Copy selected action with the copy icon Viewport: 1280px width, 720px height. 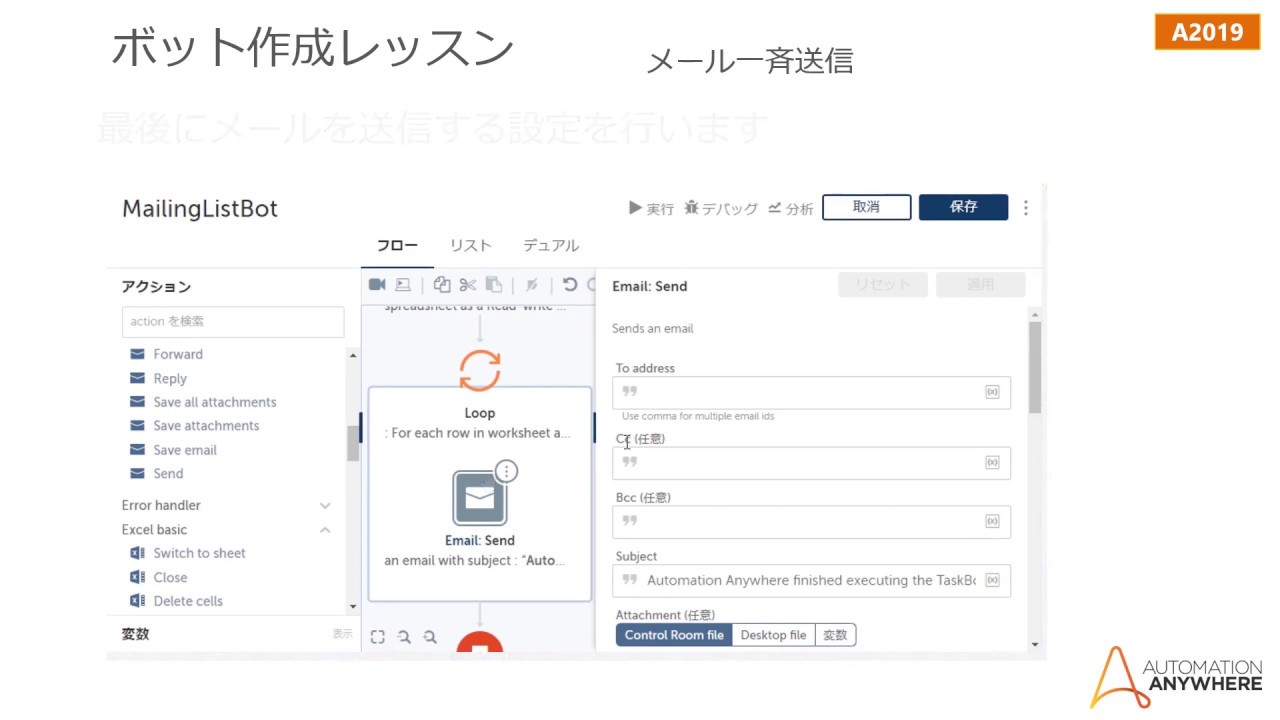(442, 285)
